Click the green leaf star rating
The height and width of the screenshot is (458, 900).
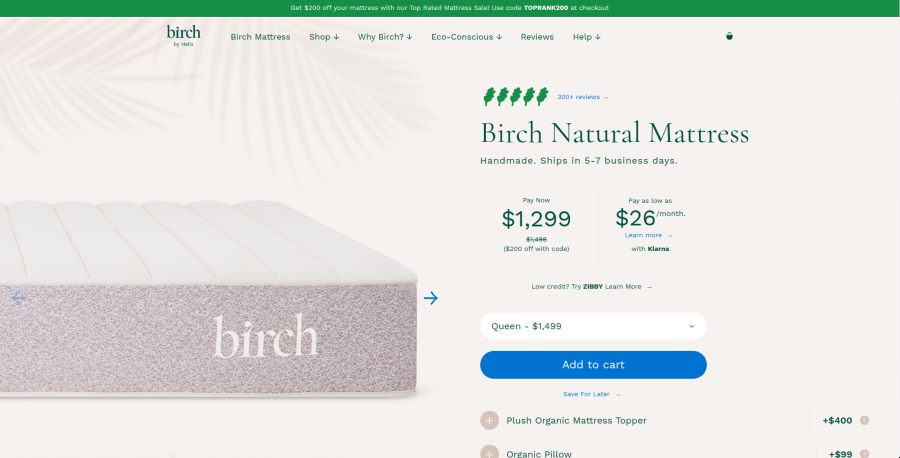tap(515, 96)
